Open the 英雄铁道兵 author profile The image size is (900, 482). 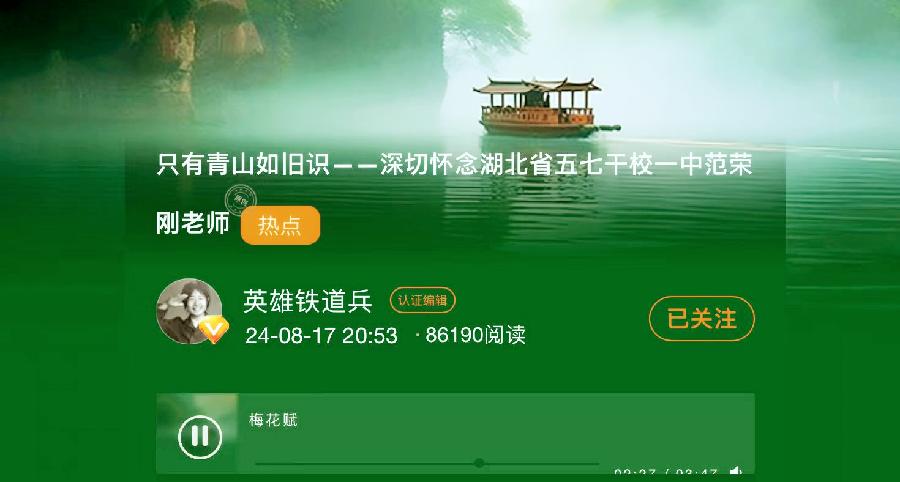click(308, 301)
